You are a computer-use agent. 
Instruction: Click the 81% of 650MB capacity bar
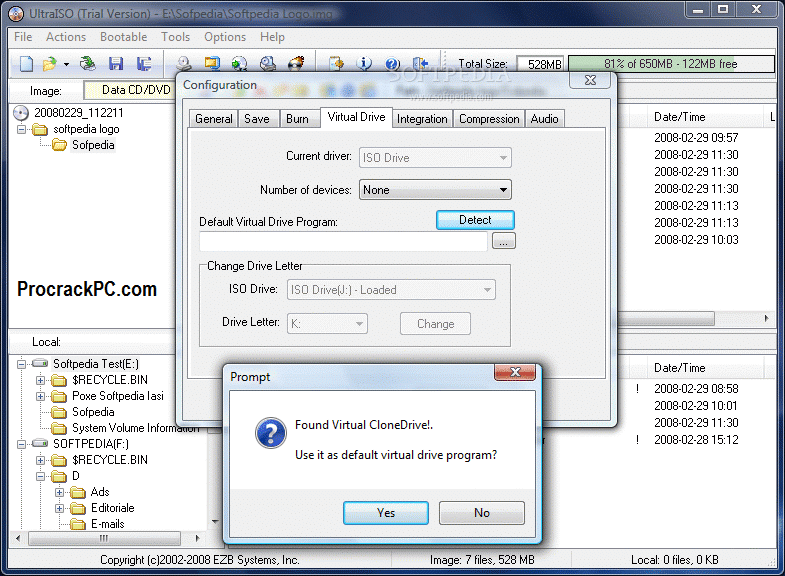(671, 64)
